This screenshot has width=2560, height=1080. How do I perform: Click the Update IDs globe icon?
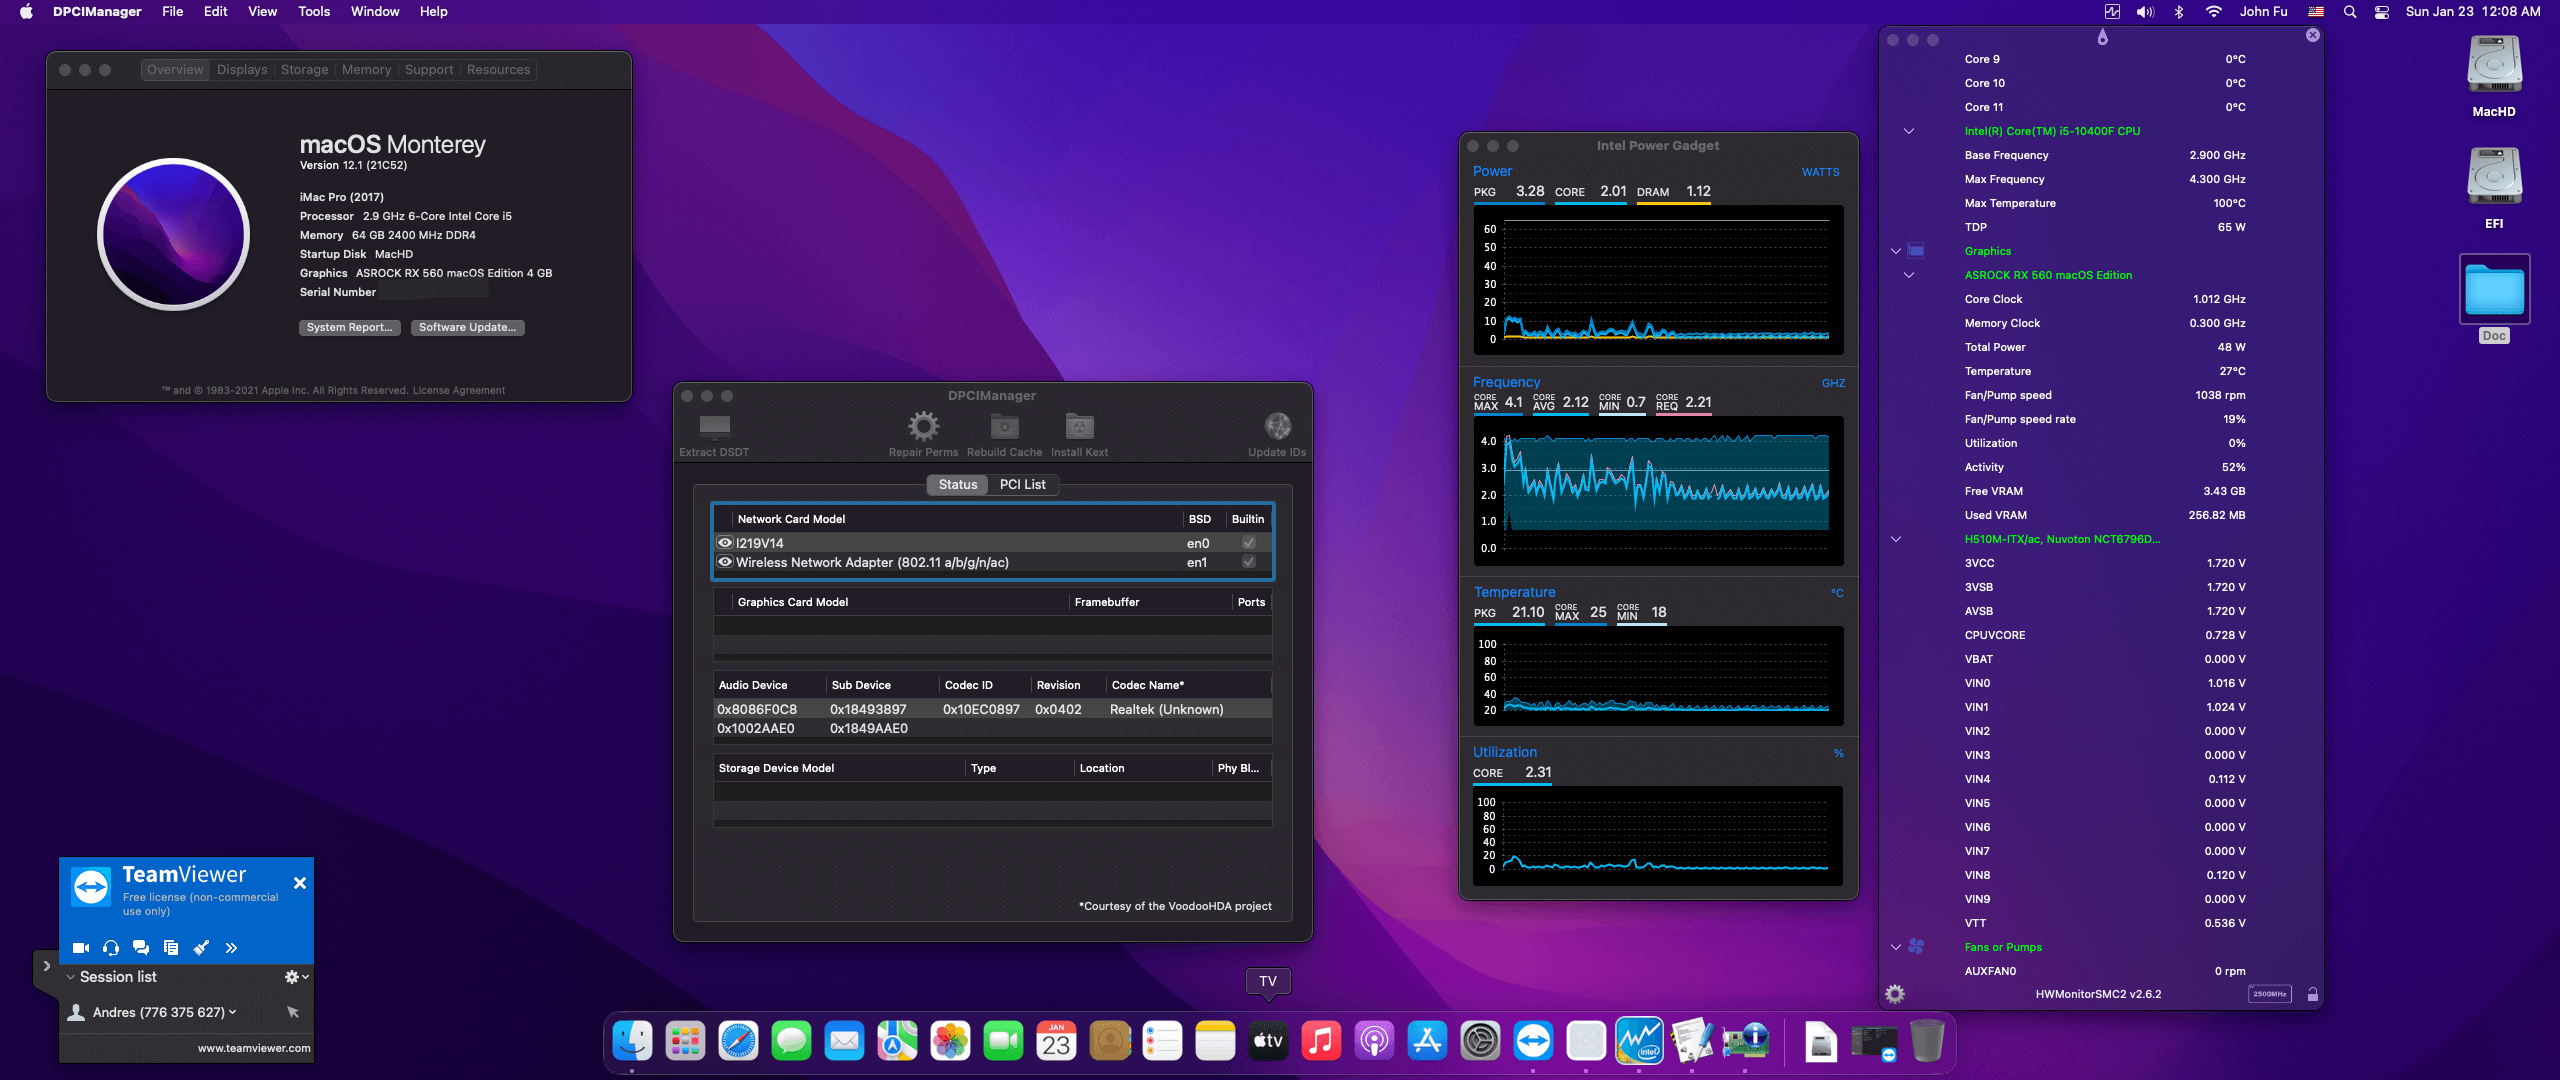(1277, 427)
